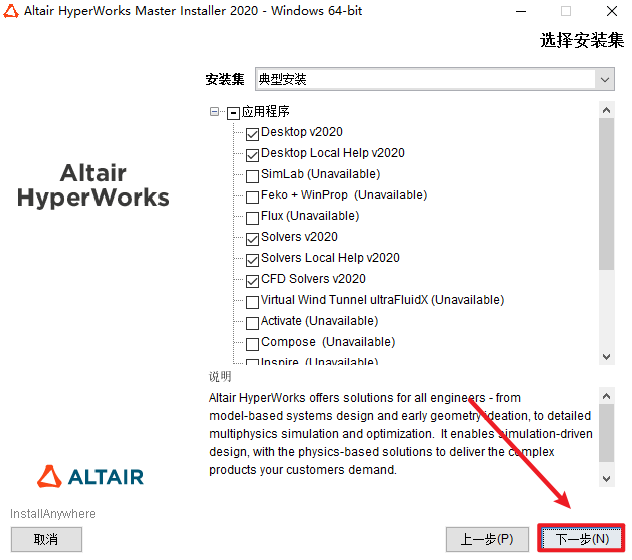The width and height of the screenshot is (632, 560).
Task: Click the up arrow of component list scrollbar
Action: [606, 110]
